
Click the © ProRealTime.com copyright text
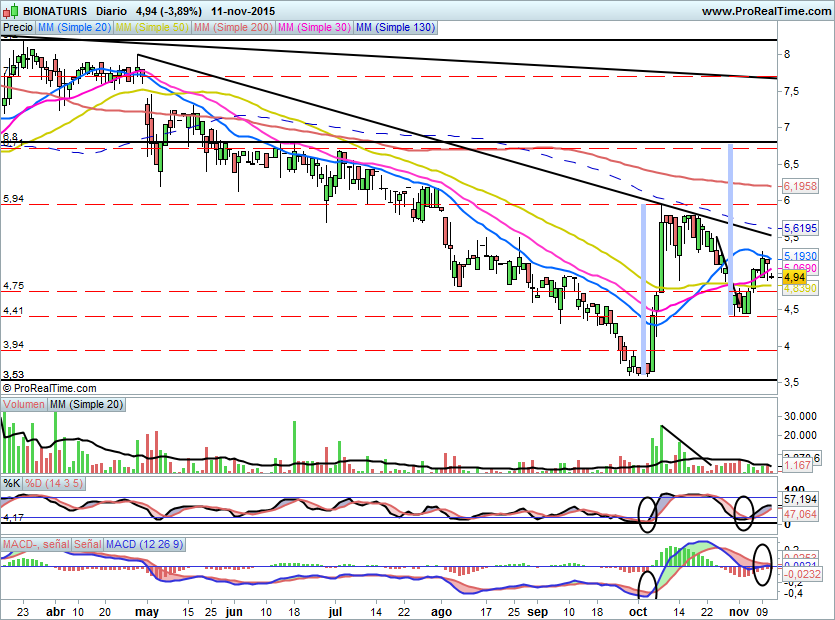coord(50,388)
